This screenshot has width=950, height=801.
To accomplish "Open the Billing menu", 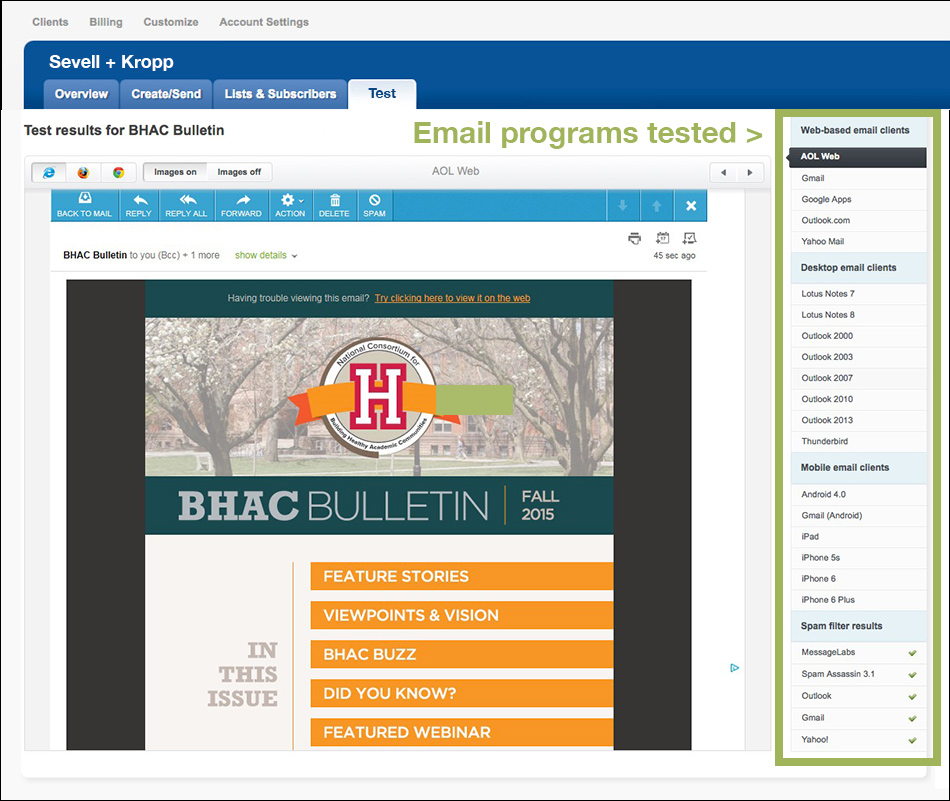I will [106, 22].
